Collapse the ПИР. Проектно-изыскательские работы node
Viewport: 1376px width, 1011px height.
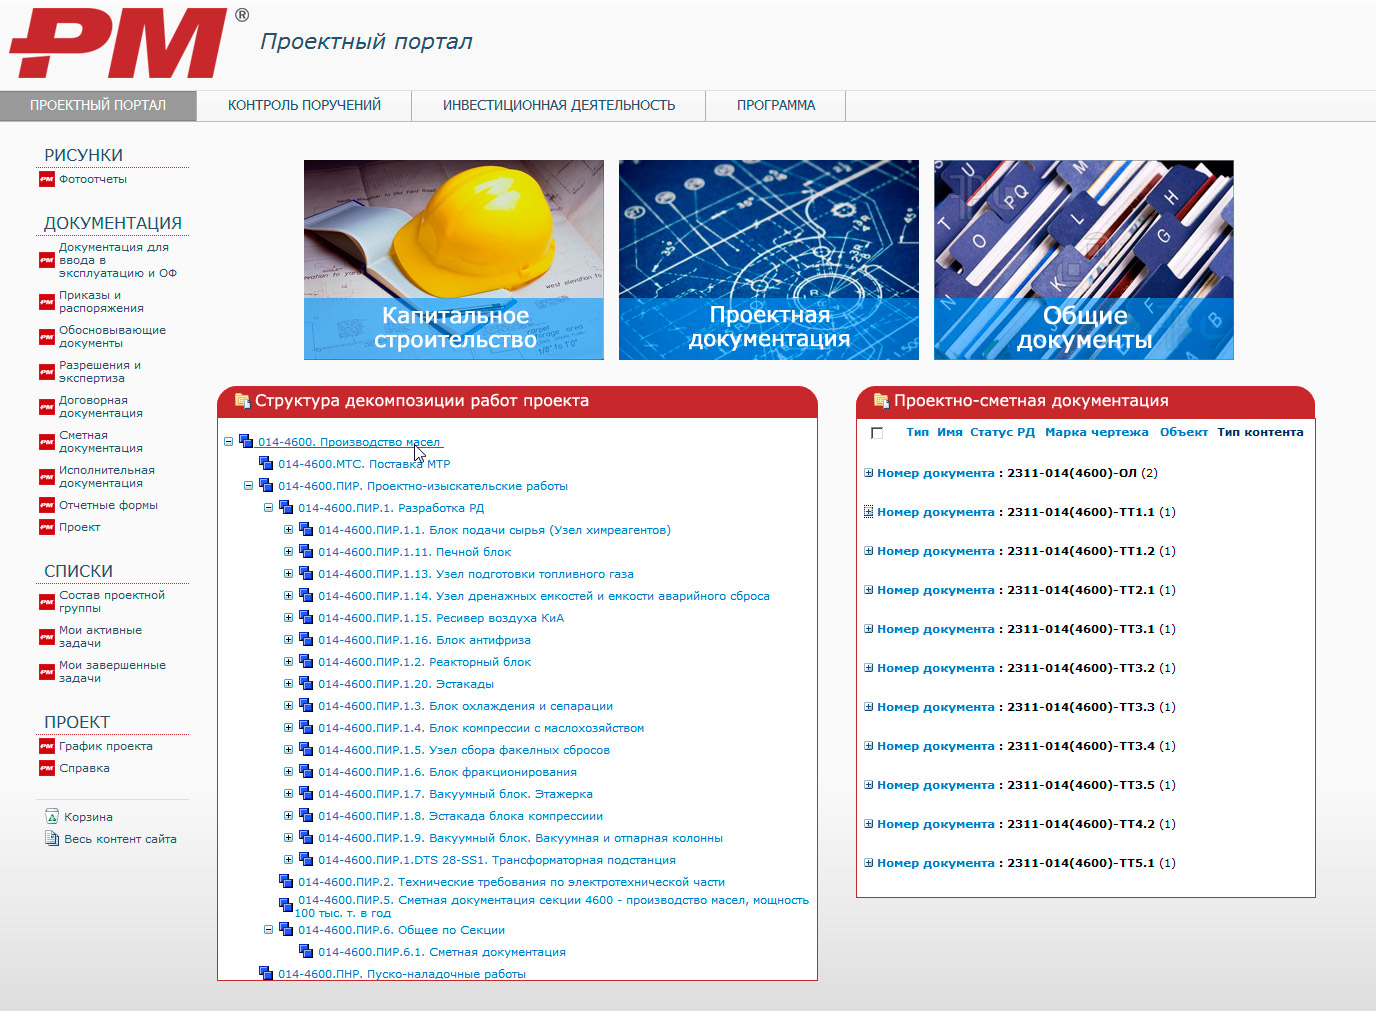(x=248, y=485)
